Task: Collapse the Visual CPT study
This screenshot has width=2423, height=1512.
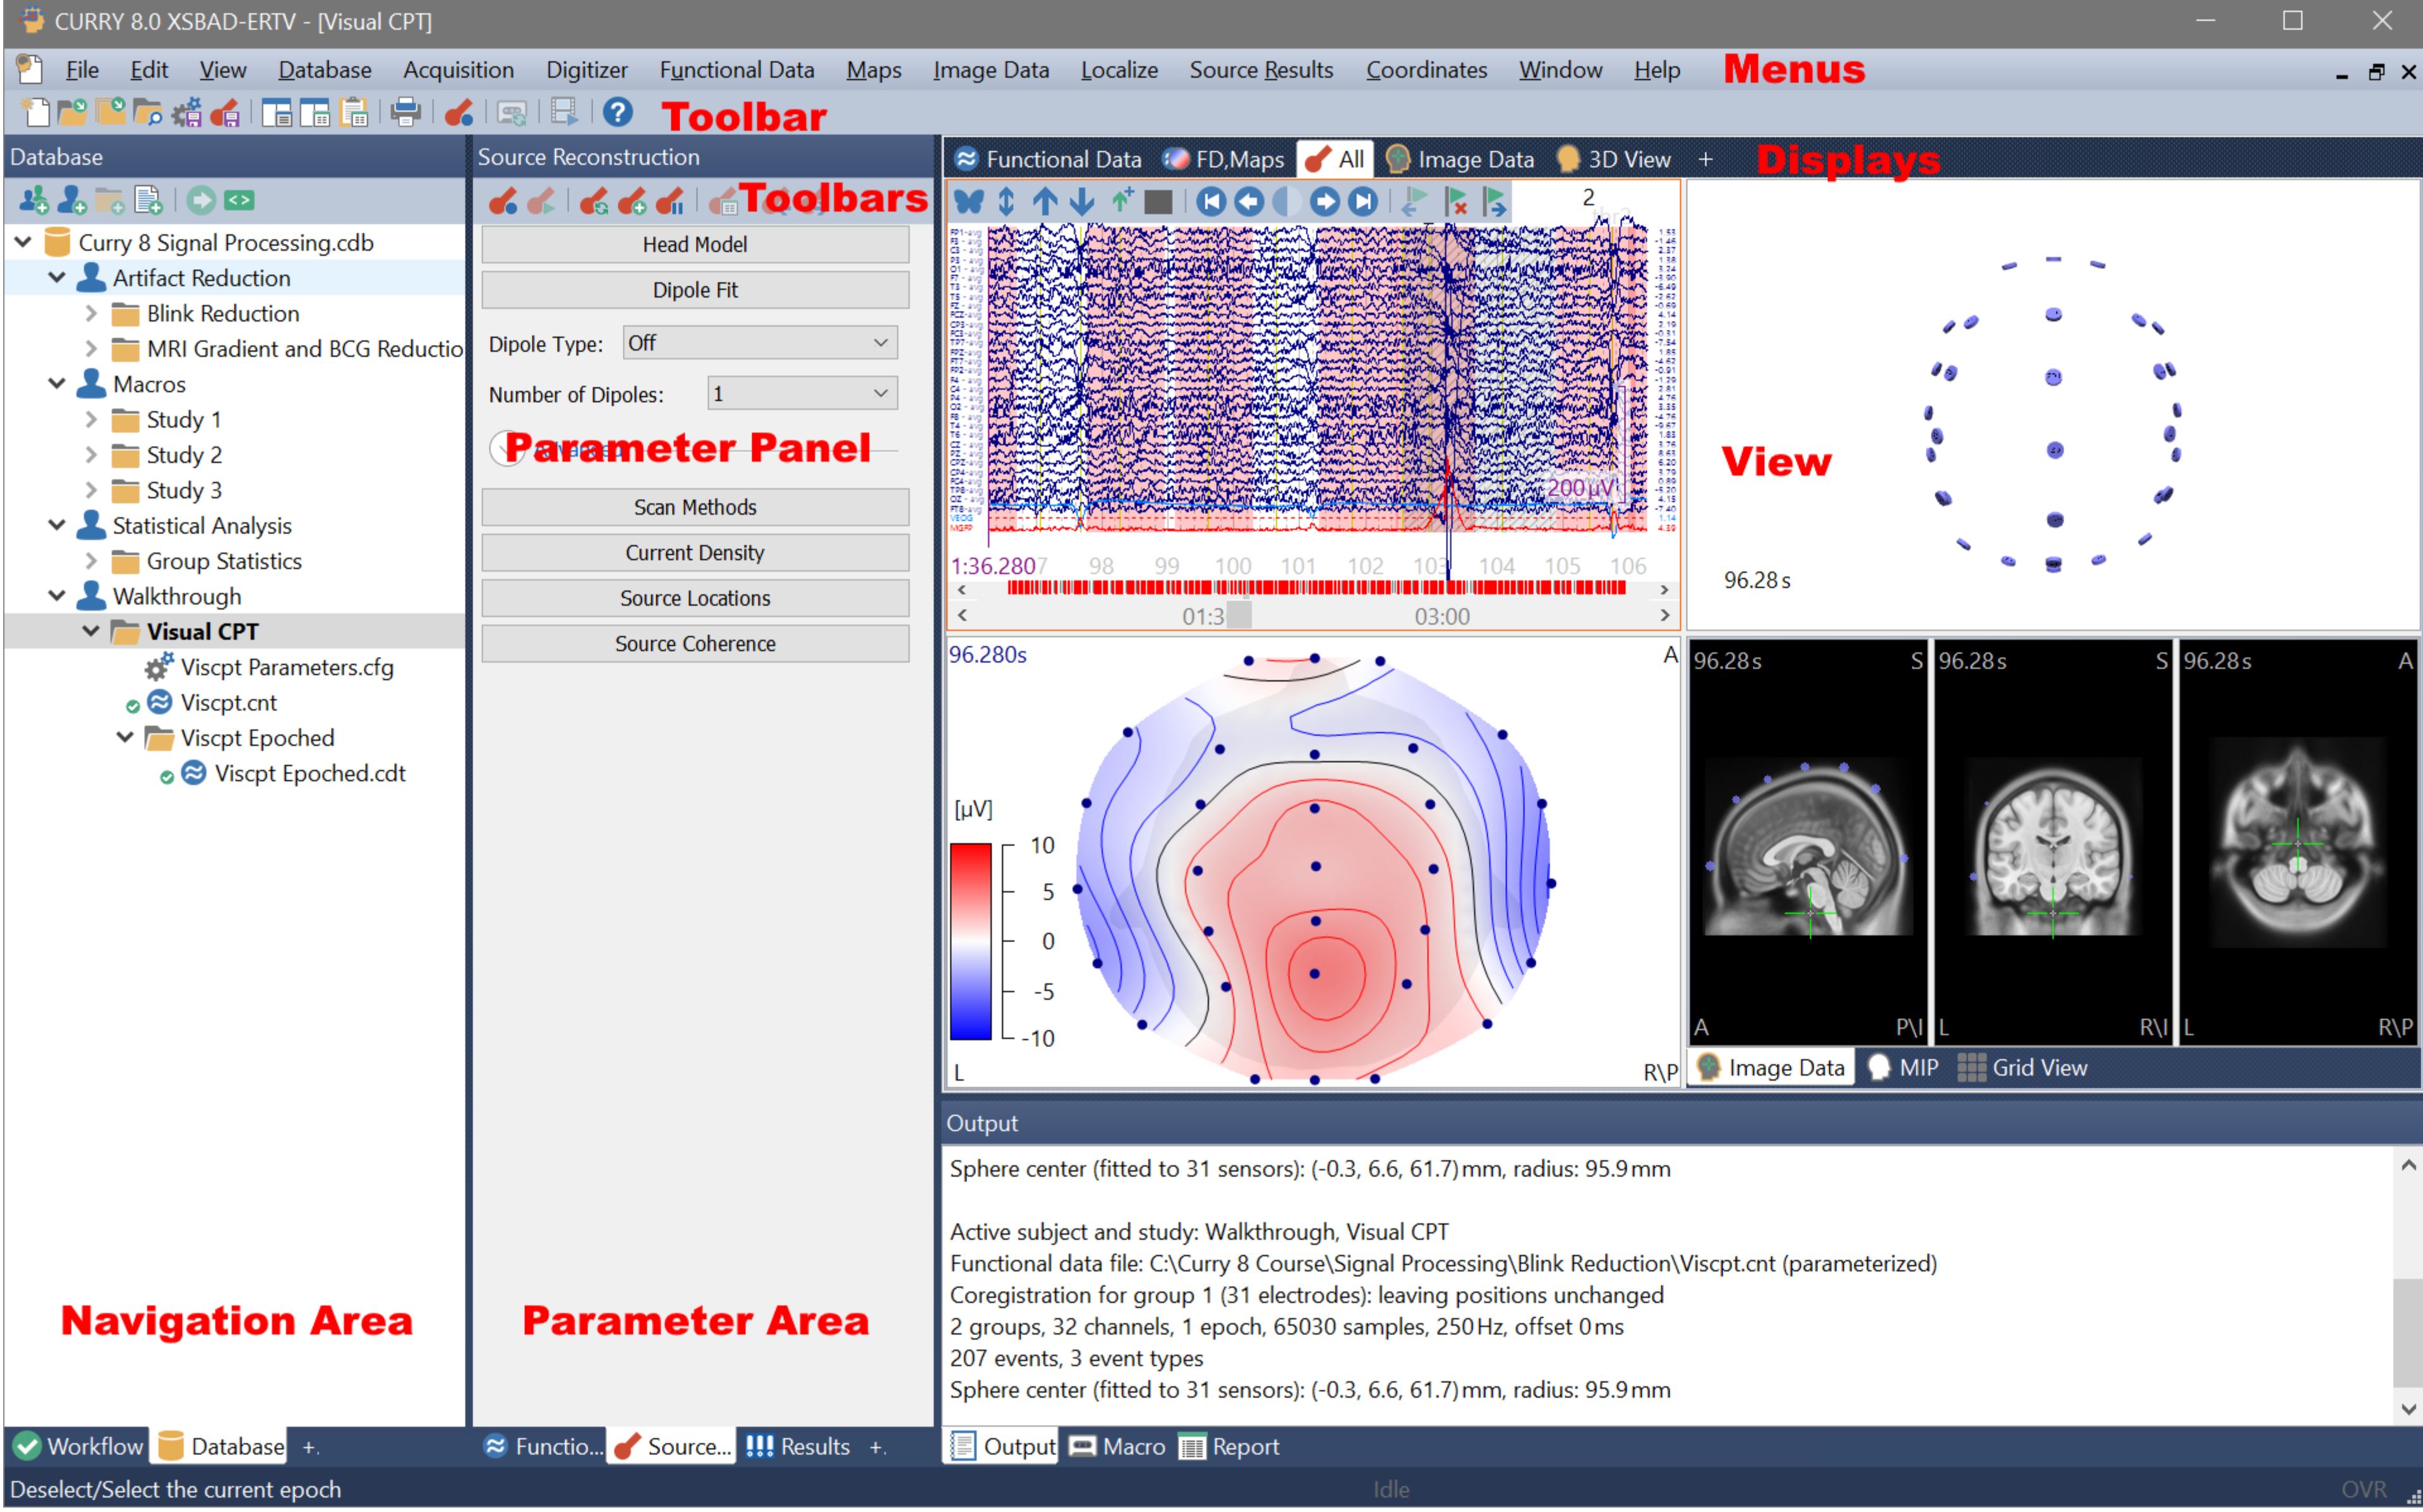Action: (91, 631)
